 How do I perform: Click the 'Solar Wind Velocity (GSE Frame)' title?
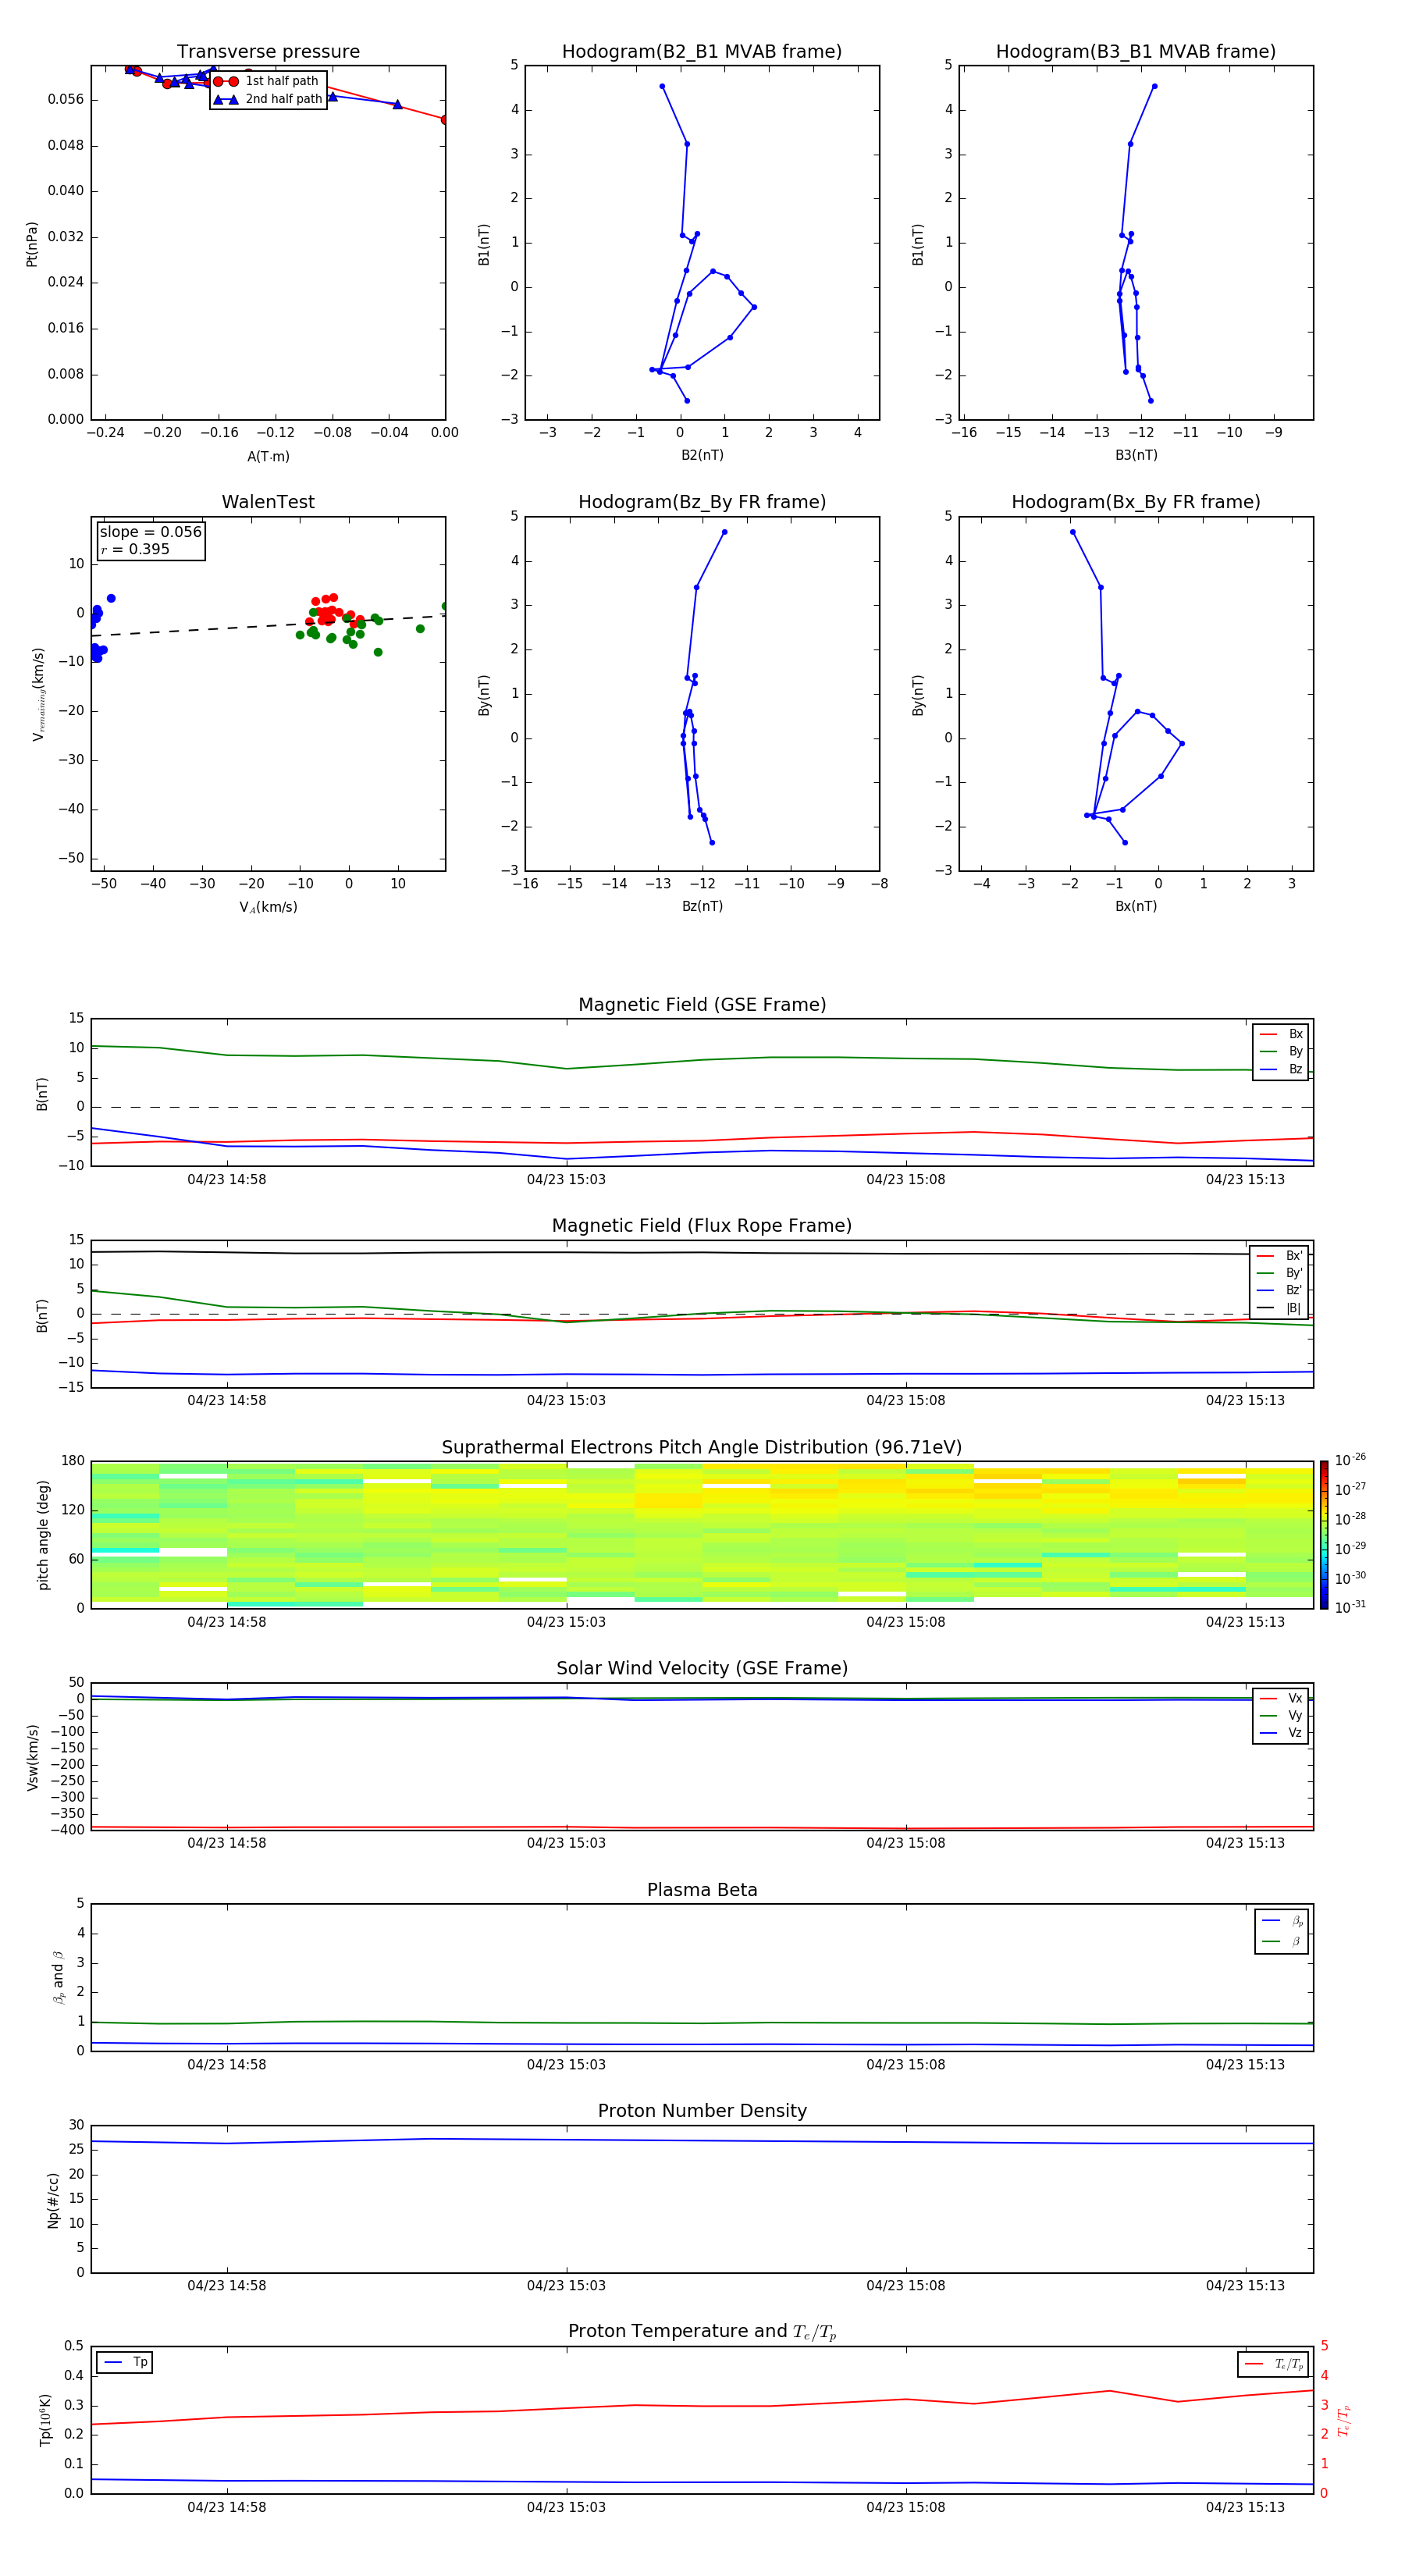[702, 1669]
